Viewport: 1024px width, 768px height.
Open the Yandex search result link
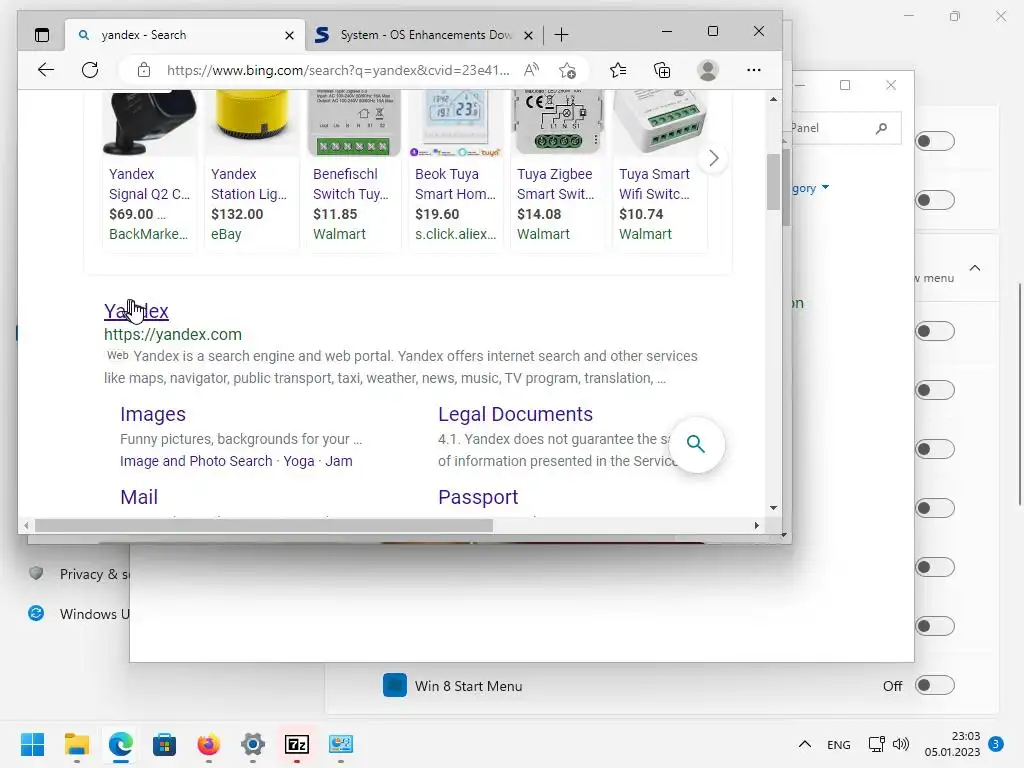[x=136, y=311]
